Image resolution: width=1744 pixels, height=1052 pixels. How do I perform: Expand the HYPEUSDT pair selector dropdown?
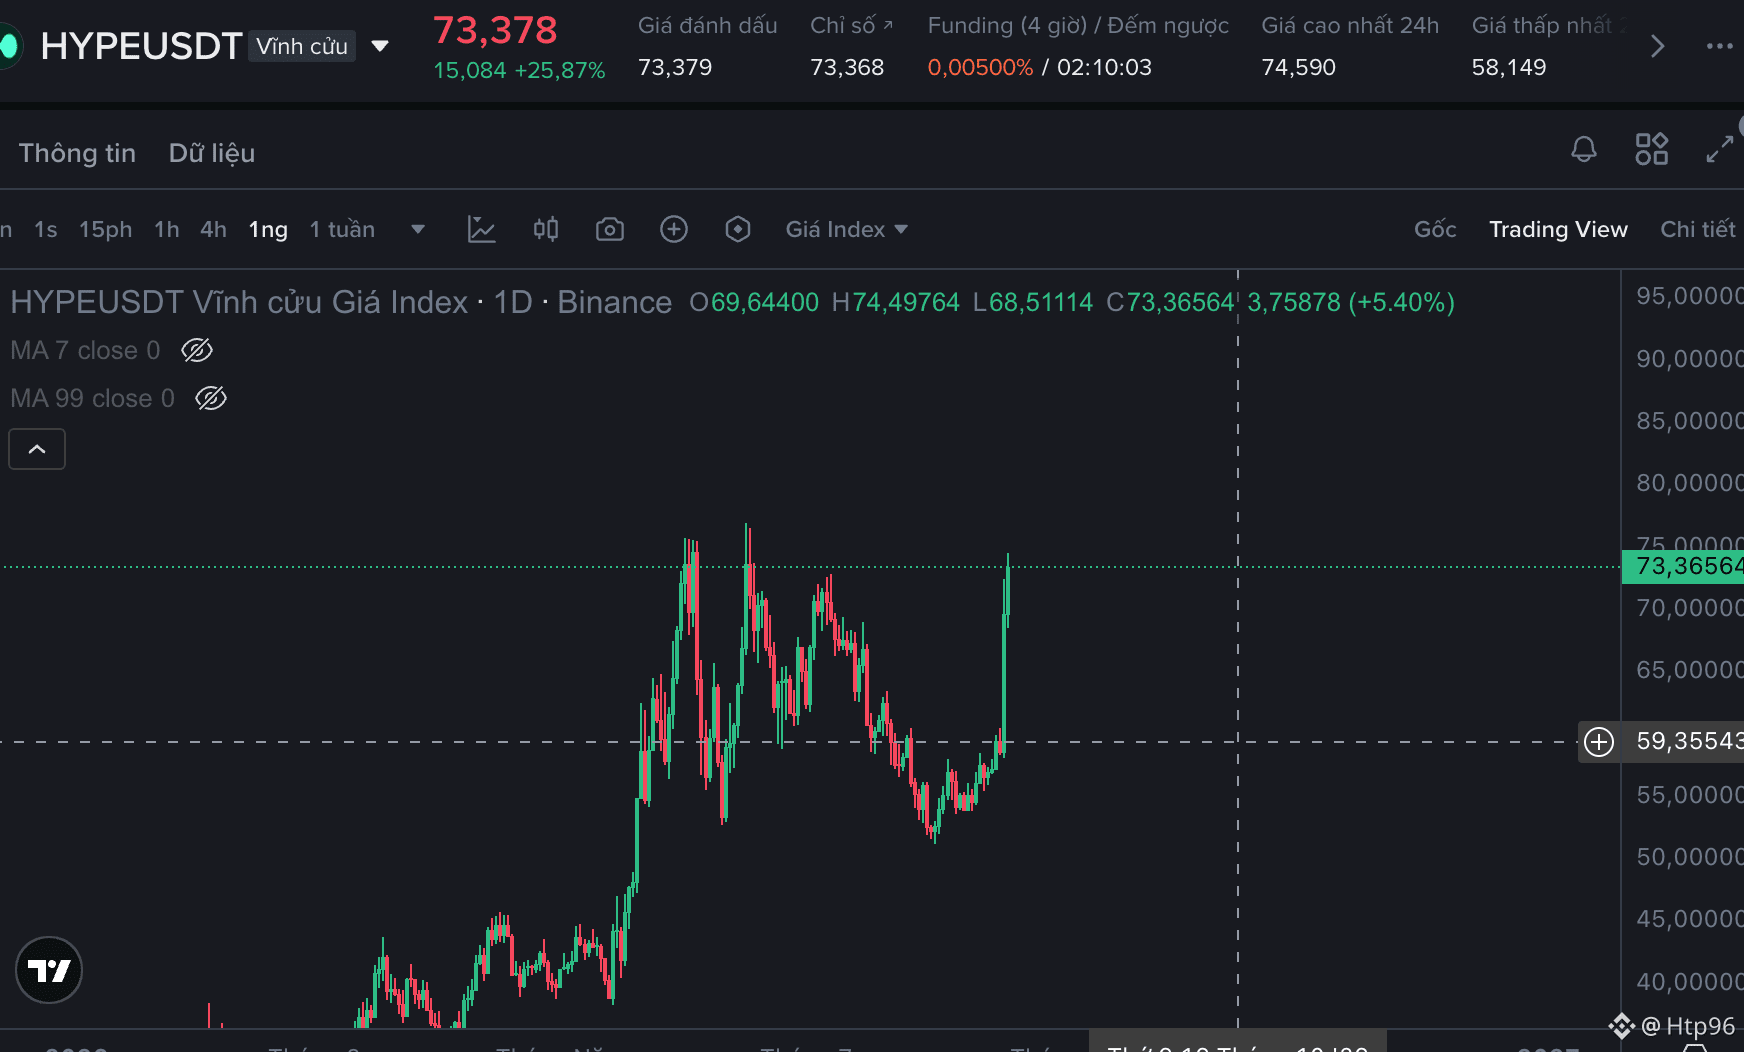pyautogui.click(x=380, y=46)
